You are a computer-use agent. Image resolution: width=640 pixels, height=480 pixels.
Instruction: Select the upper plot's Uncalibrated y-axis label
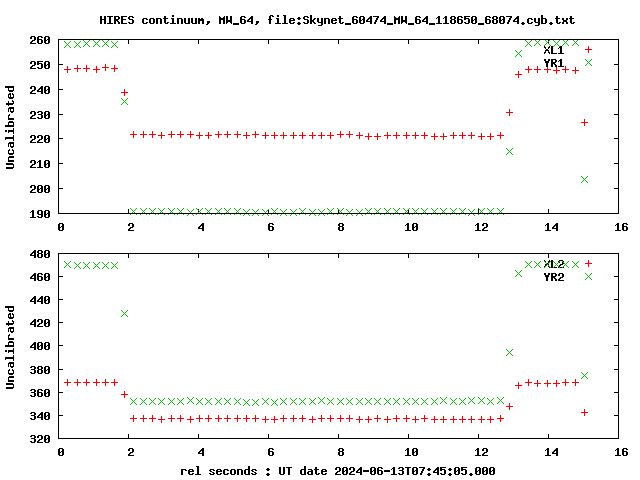(x=10, y=127)
